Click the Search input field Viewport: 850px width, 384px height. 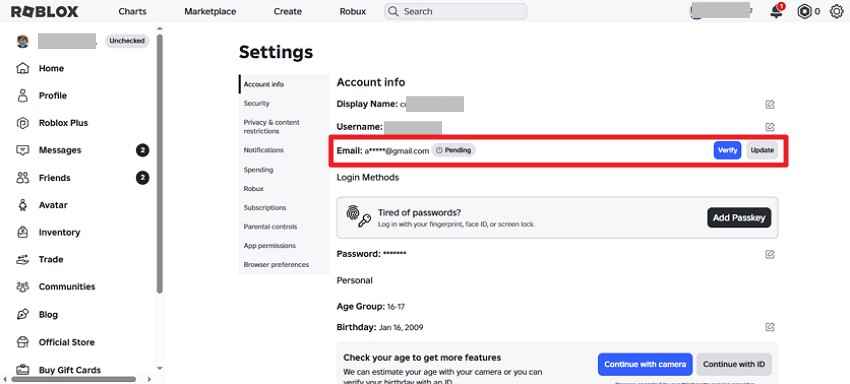(456, 11)
